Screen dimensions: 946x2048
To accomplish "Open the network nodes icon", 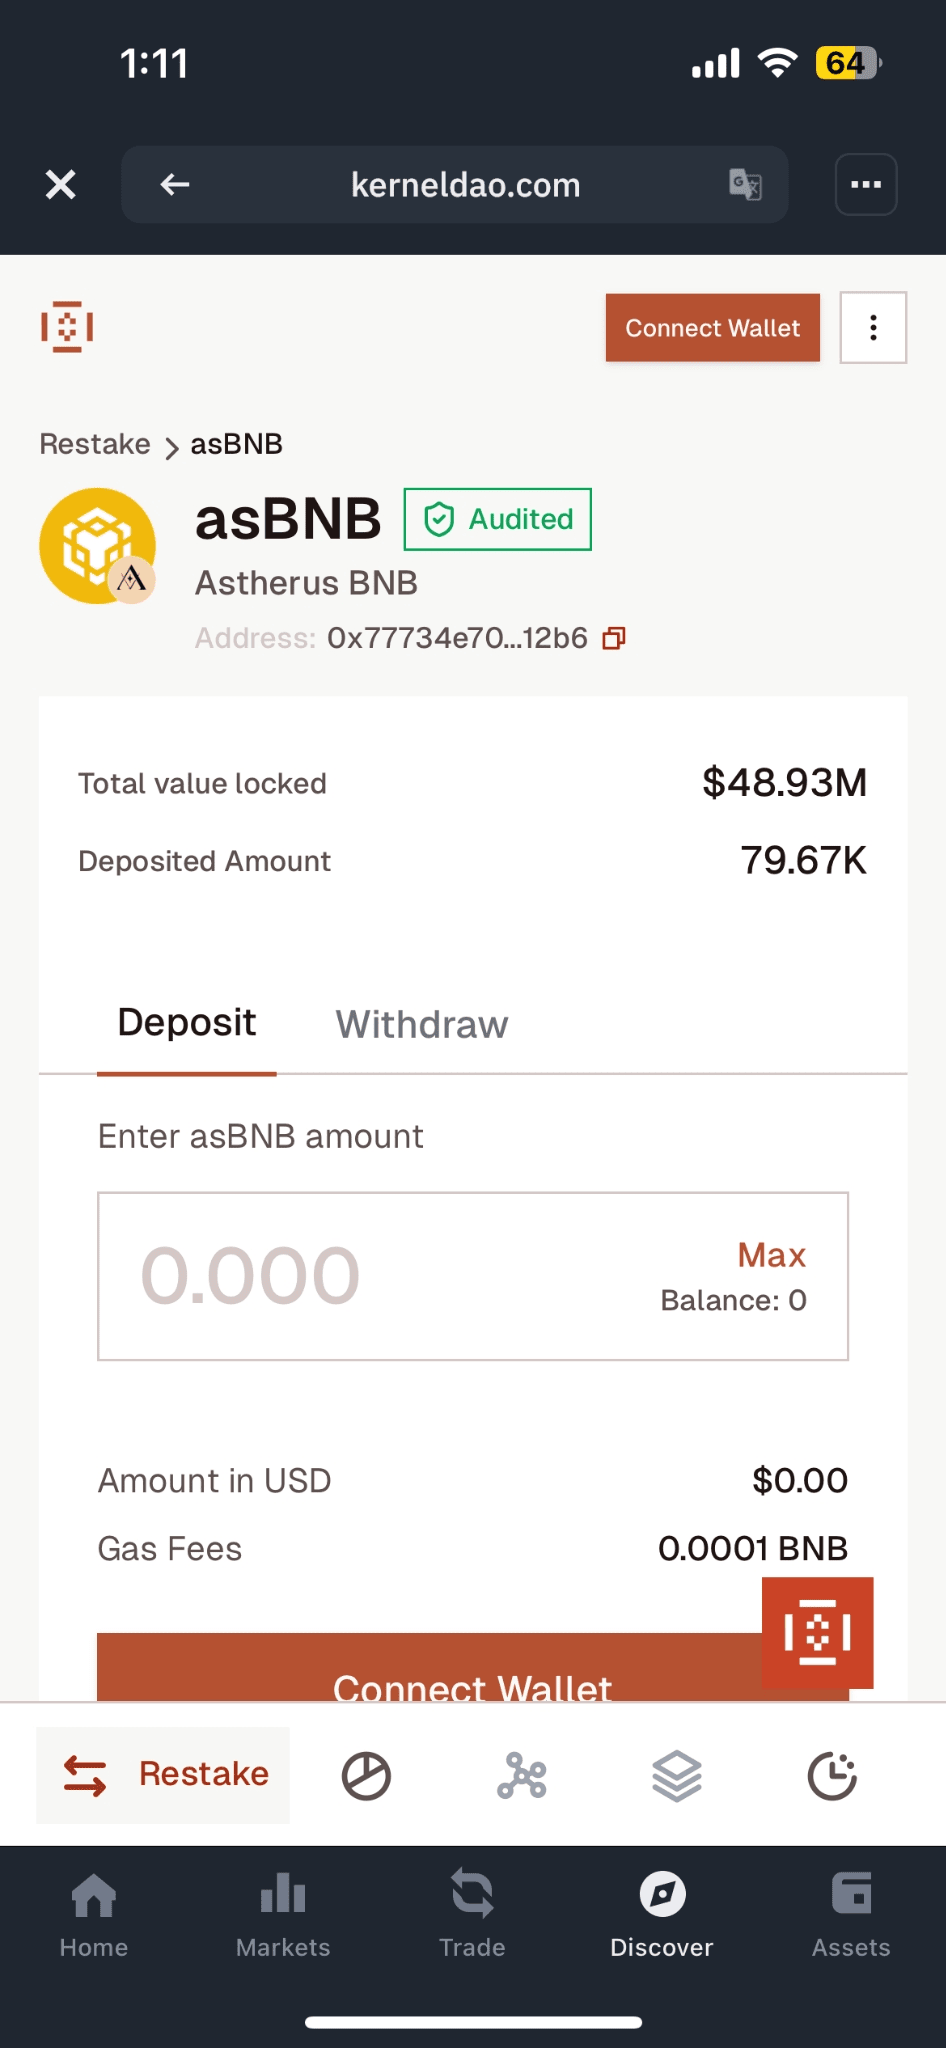I will 522,1776.
